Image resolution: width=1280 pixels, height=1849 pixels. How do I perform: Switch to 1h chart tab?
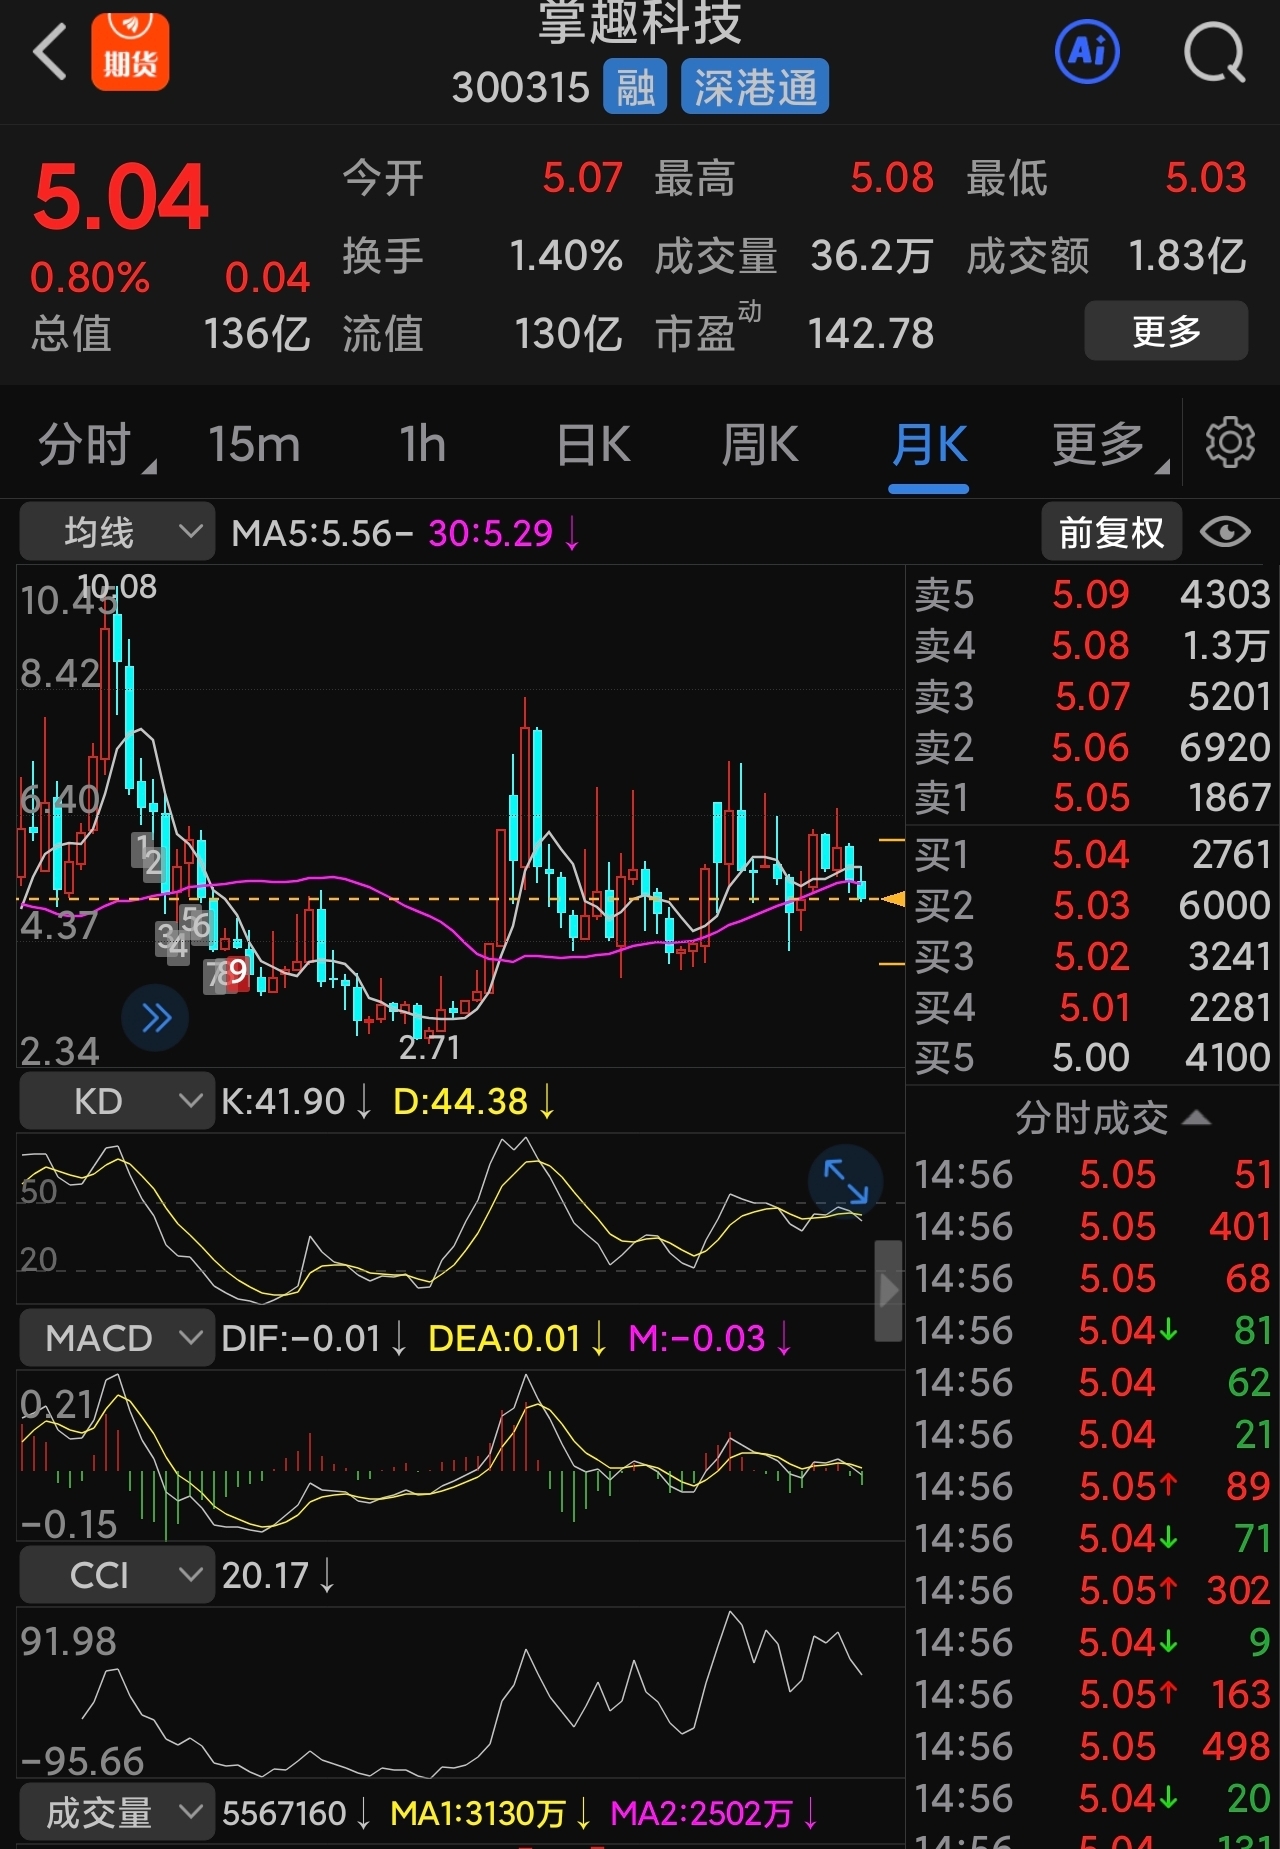[422, 444]
